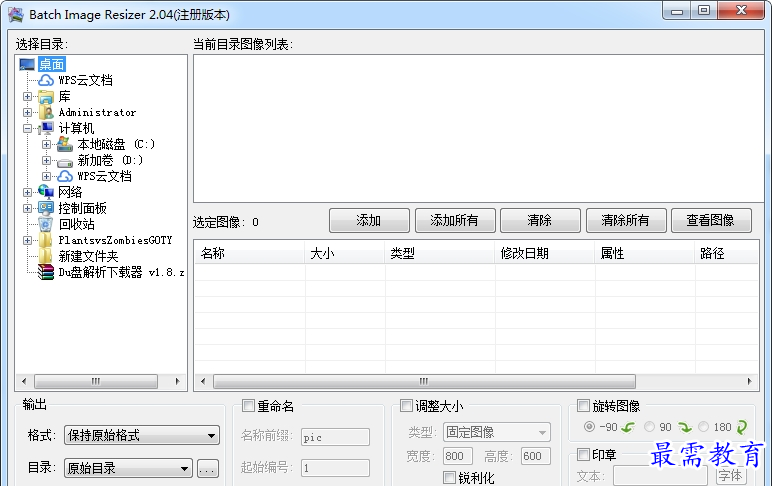This screenshot has height=486, width=772.
Task: Expand the 本地磁盘 (C:) node
Action: point(46,144)
